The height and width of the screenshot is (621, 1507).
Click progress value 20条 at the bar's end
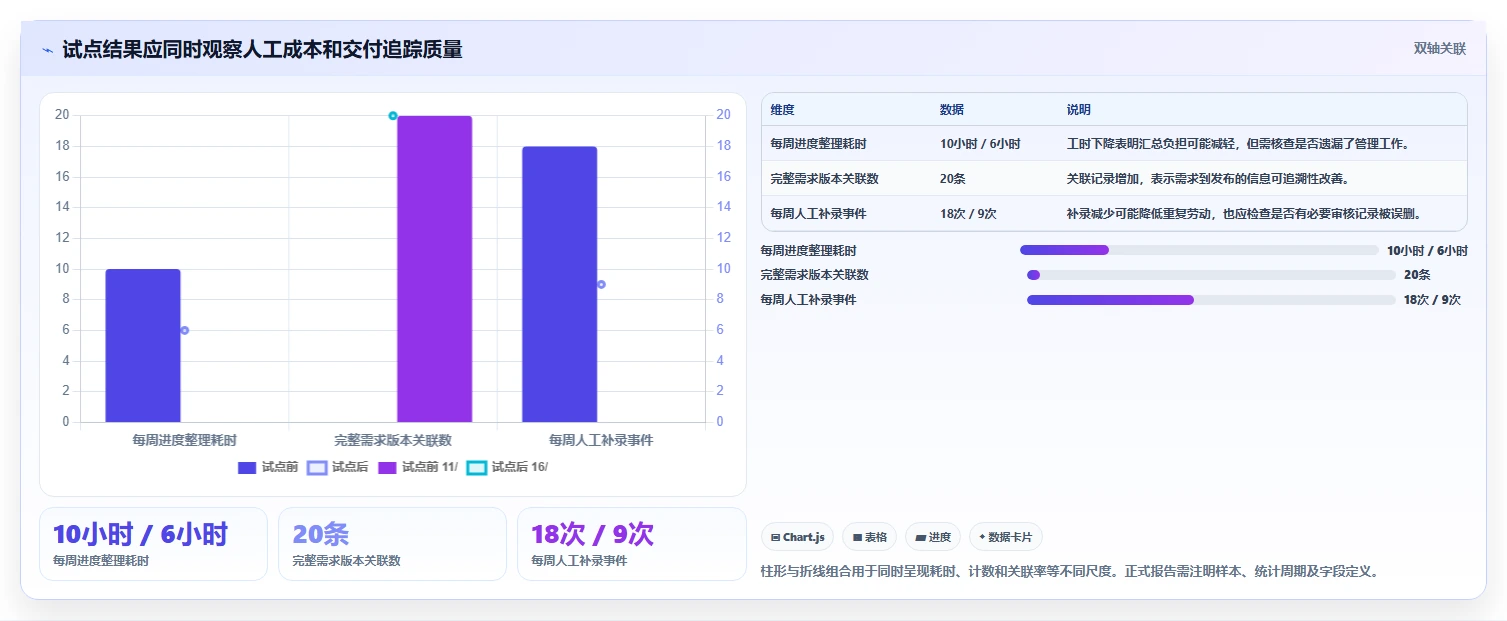[1417, 275]
